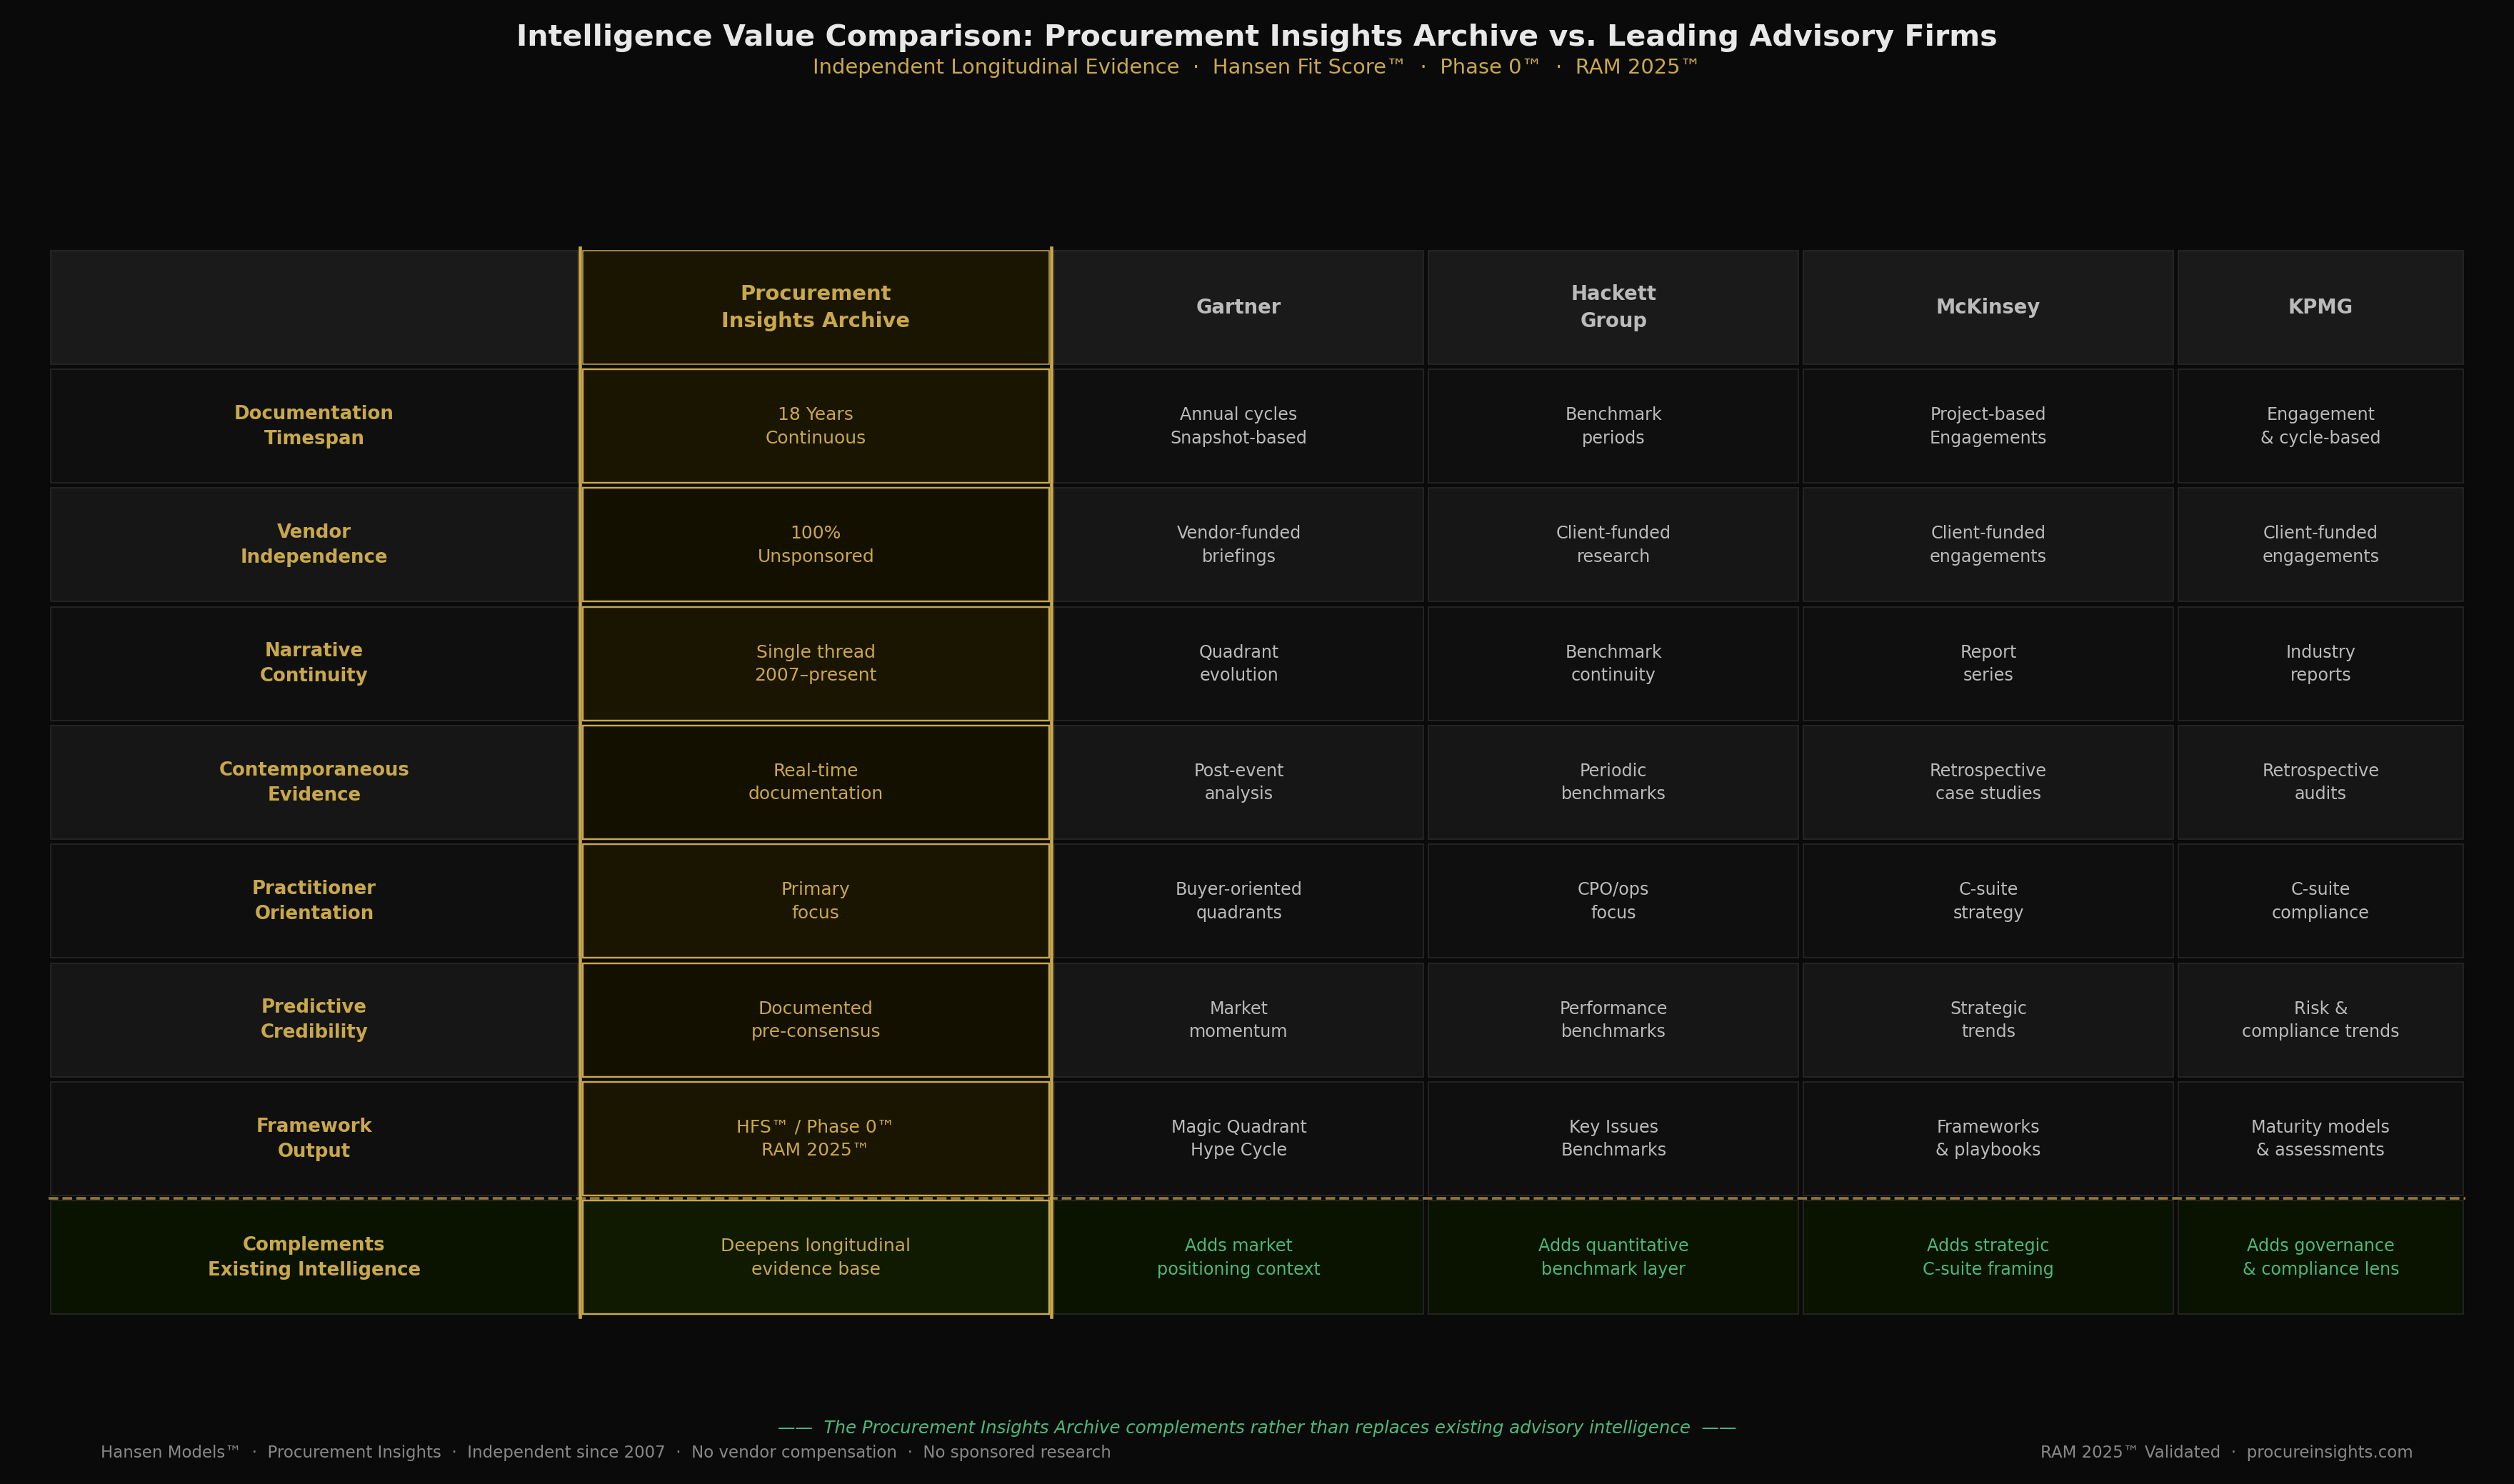Click the Procurement Insights Archive header cell
This screenshot has height=1484, width=2514.
click(x=815, y=307)
